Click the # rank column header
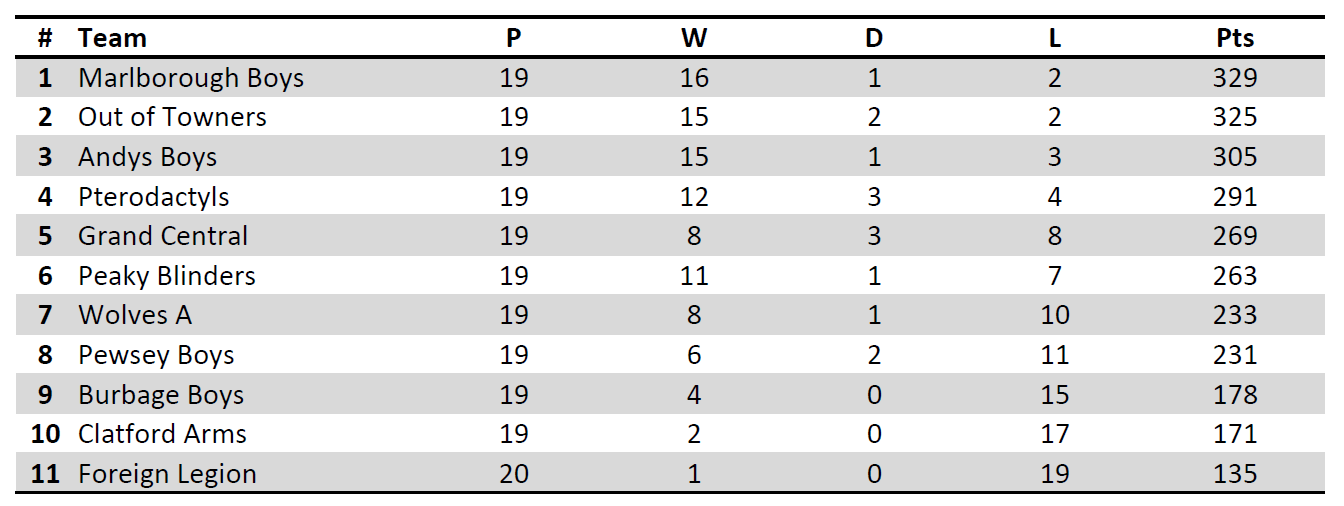Image resolution: width=1344 pixels, height=506 pixels. (45, 38)
